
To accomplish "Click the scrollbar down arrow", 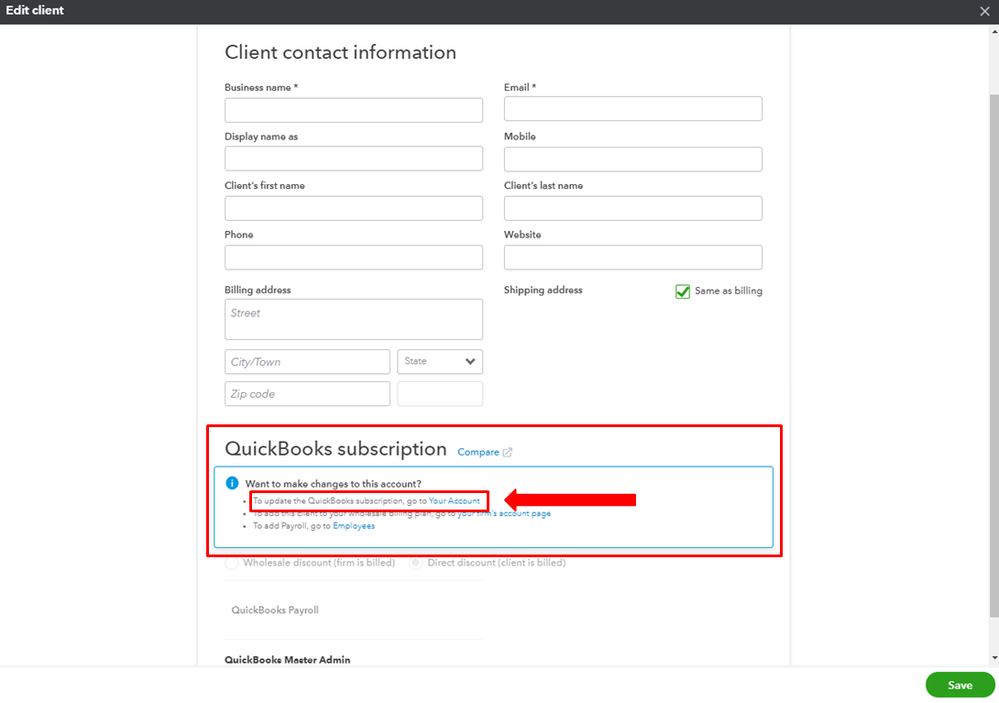I will tap(994, 658).
